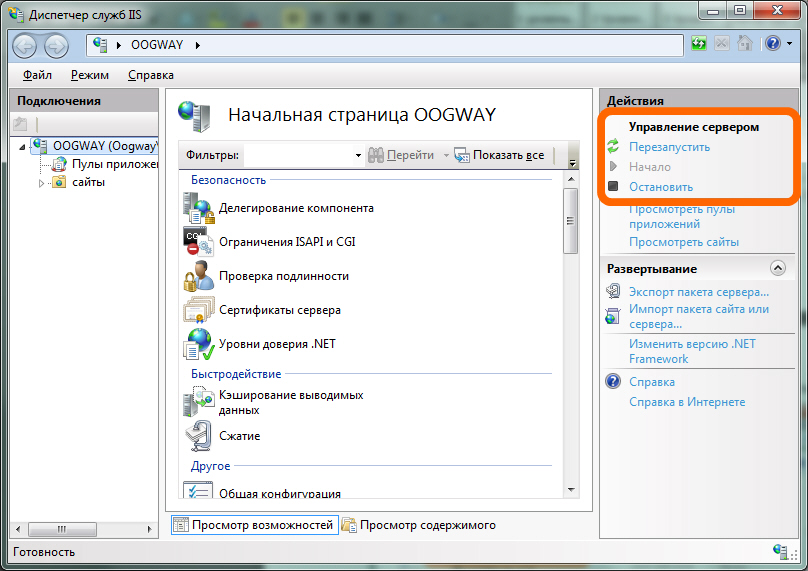Click Просмотреть сайты link
The width and height of the screenshot is (808, 571).
tap(684, 242)
